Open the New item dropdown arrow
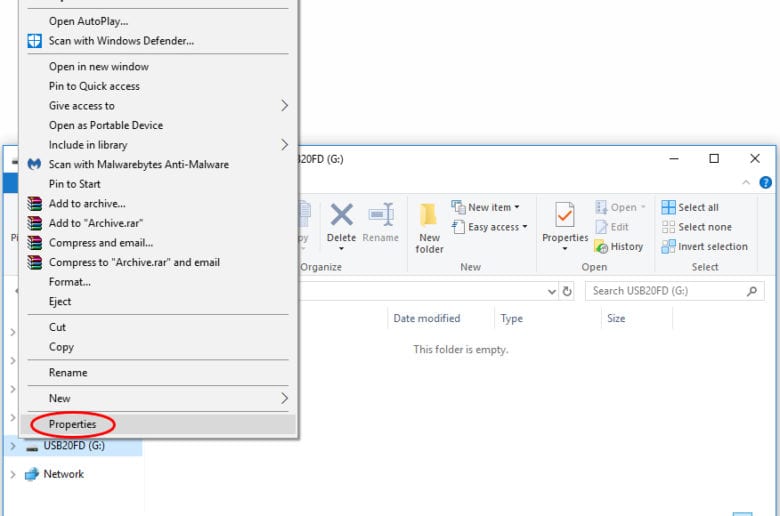This screenshot has width=780, height=516. [517, 207]
